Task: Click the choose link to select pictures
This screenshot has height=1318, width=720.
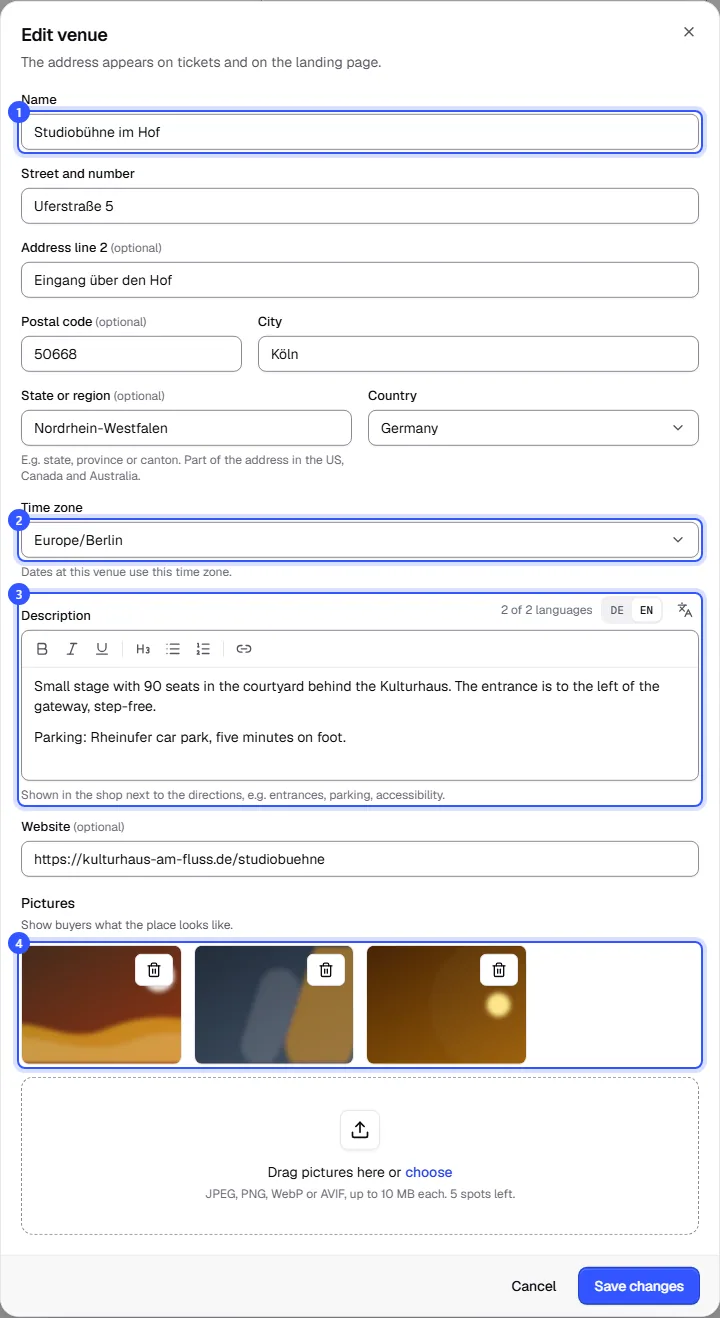Action: point(429,1172)
